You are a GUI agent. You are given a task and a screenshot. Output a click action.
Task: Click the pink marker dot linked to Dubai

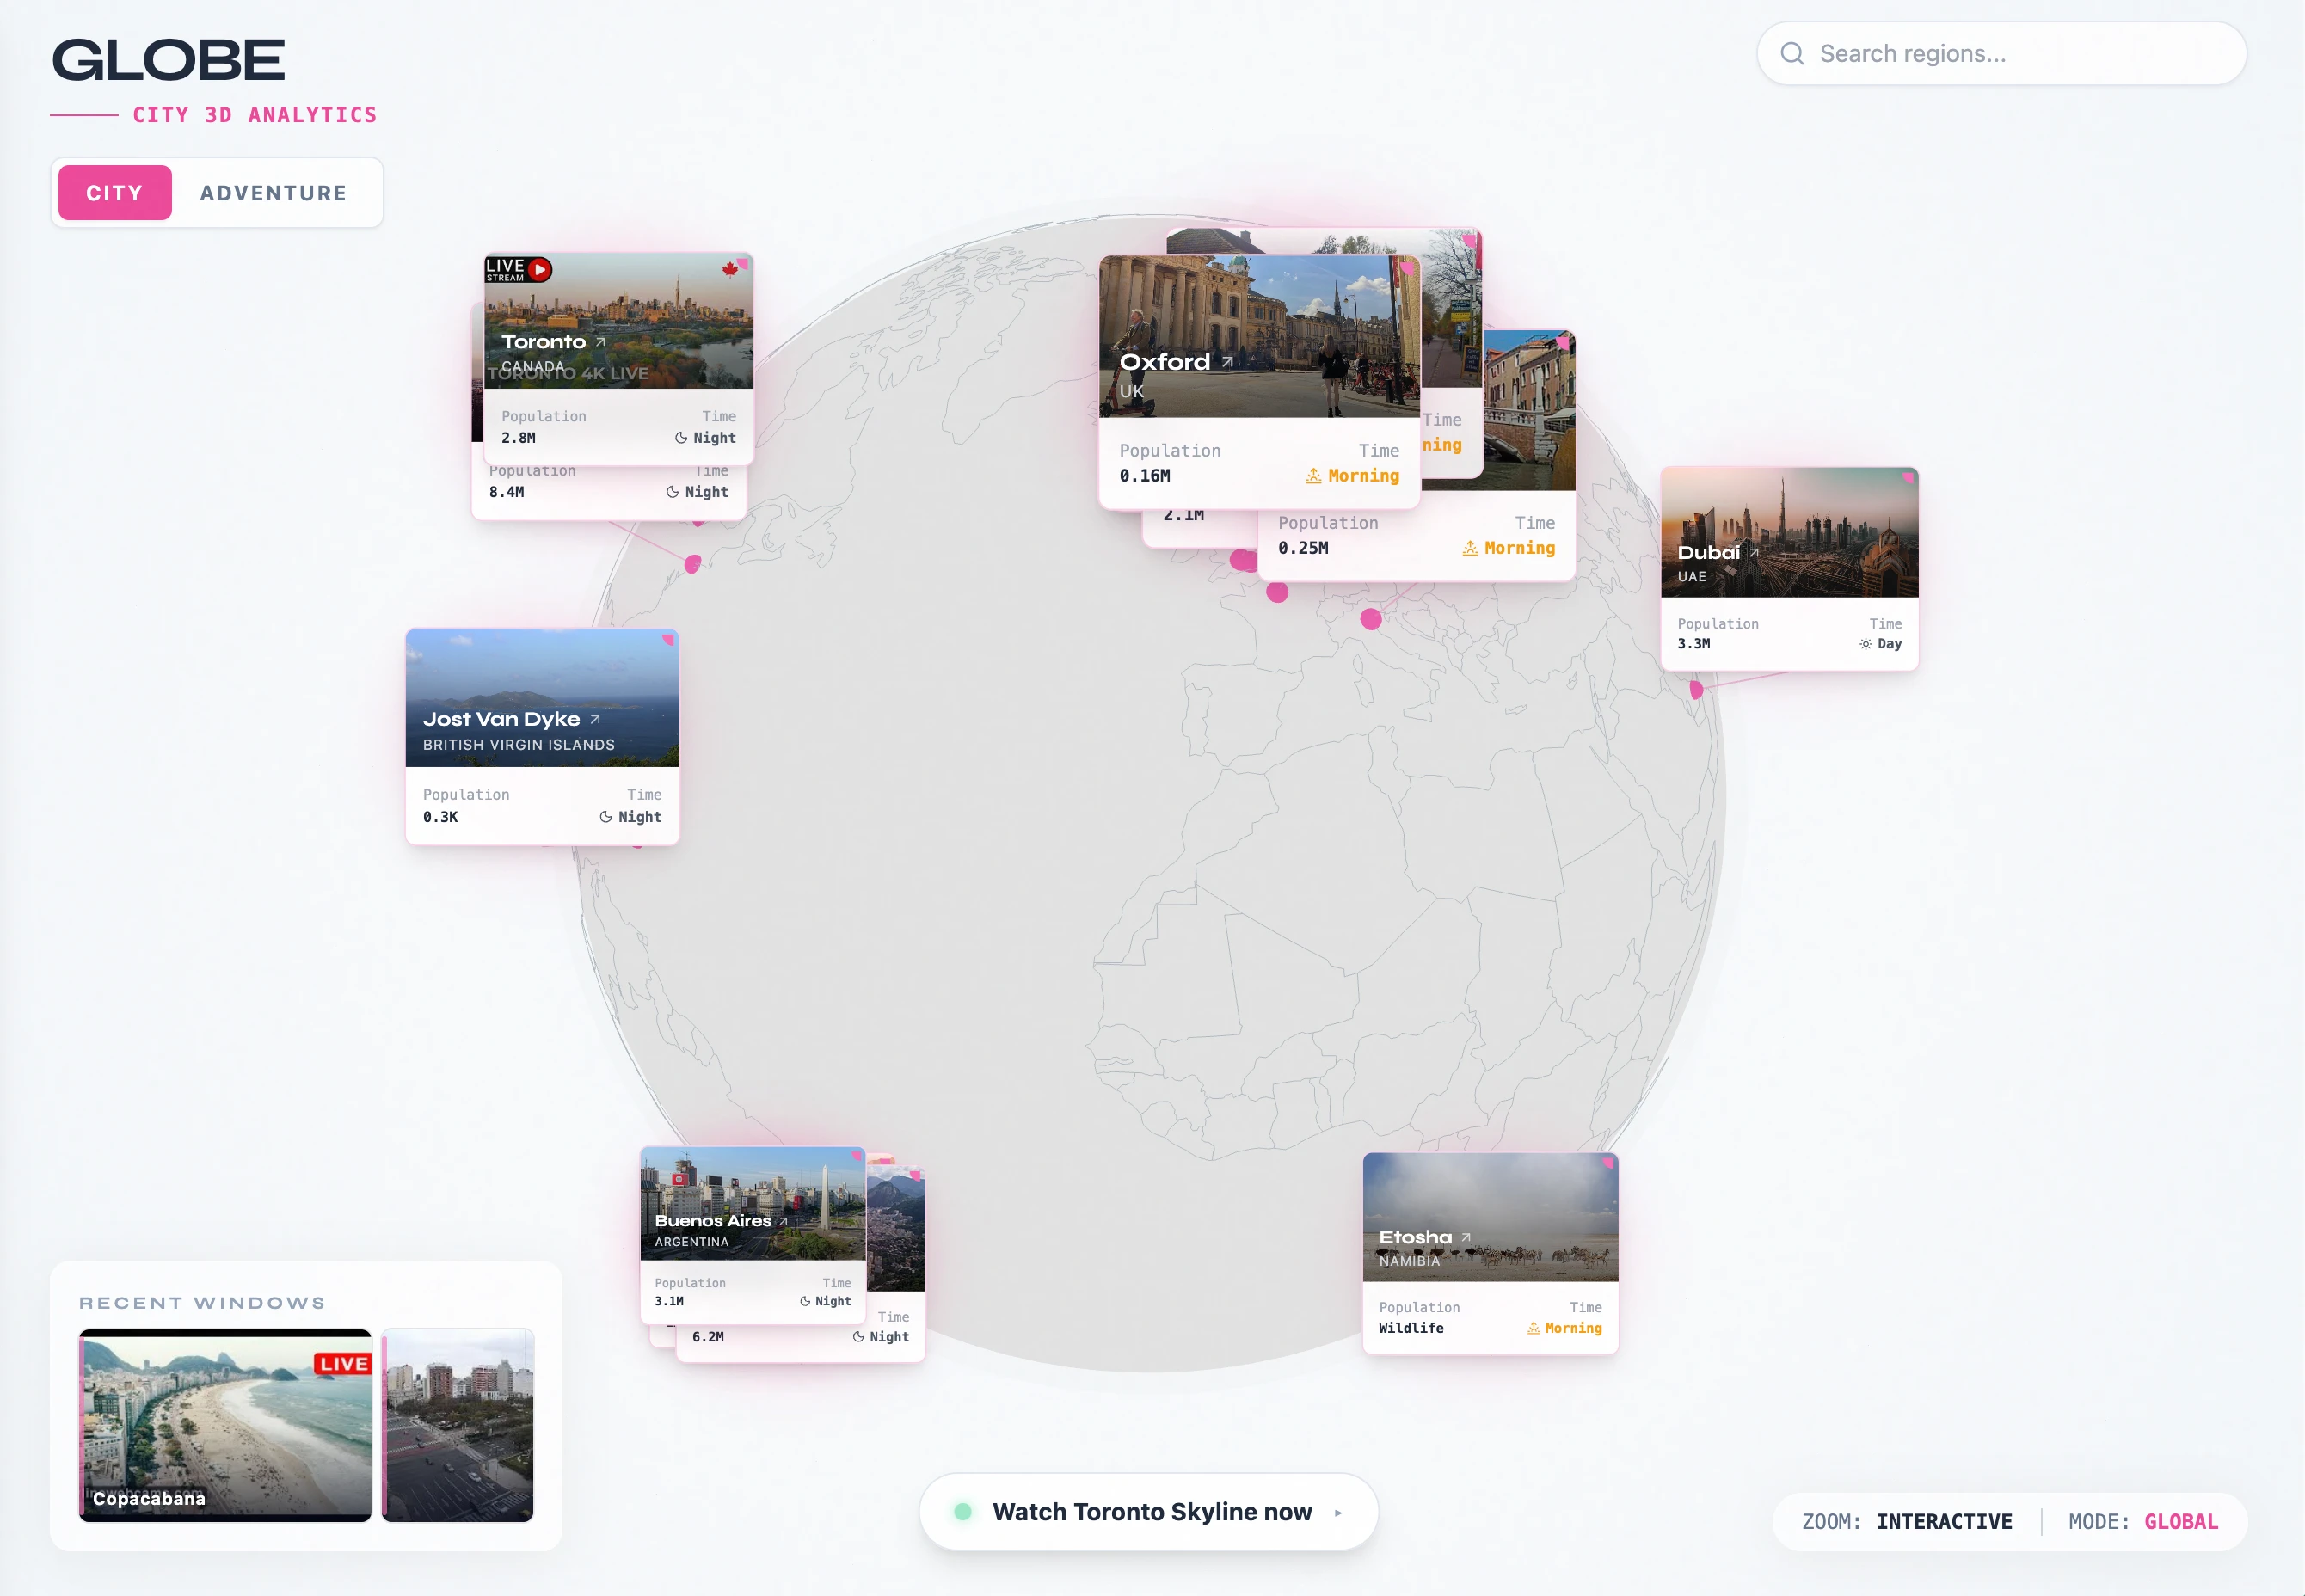coord(1696,689)
